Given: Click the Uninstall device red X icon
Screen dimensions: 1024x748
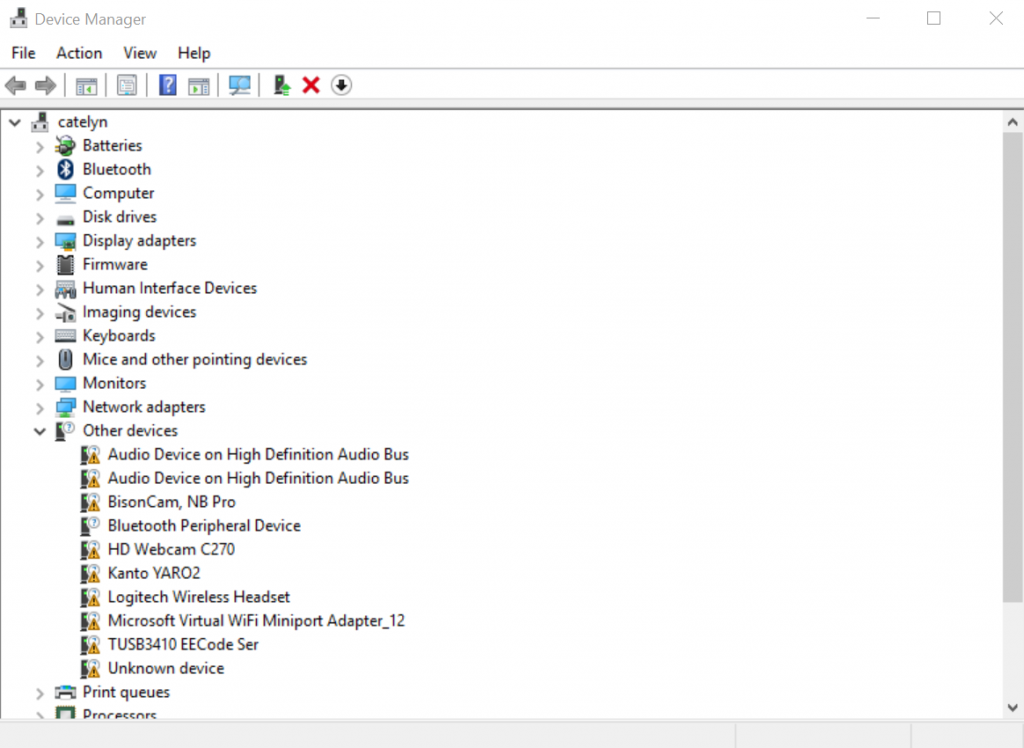Looking at the screenshot, I should 311,85.
